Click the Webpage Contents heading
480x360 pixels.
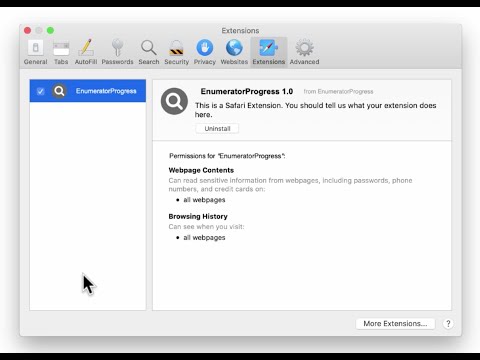(201, 170)
